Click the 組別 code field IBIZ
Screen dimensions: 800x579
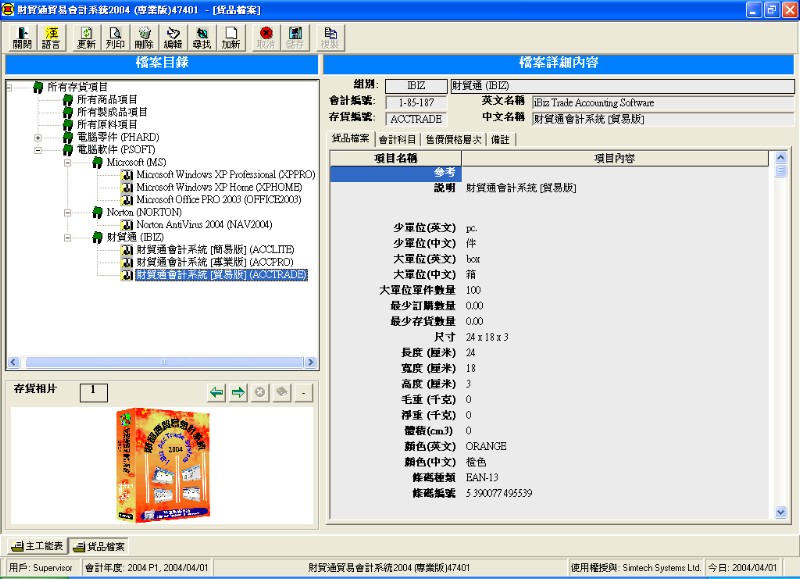pyautogui.click(x=416, y=86)
